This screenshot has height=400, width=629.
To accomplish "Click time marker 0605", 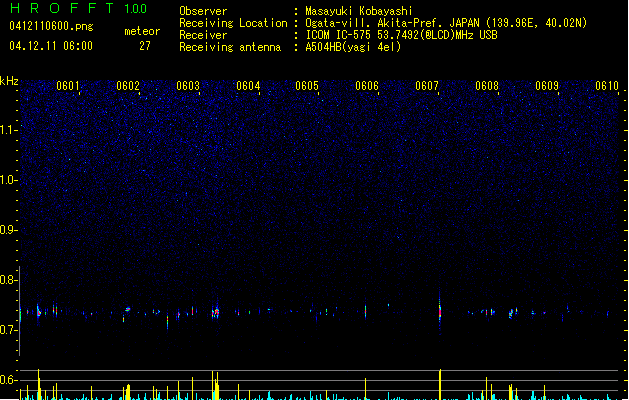I will click(307, 85).
